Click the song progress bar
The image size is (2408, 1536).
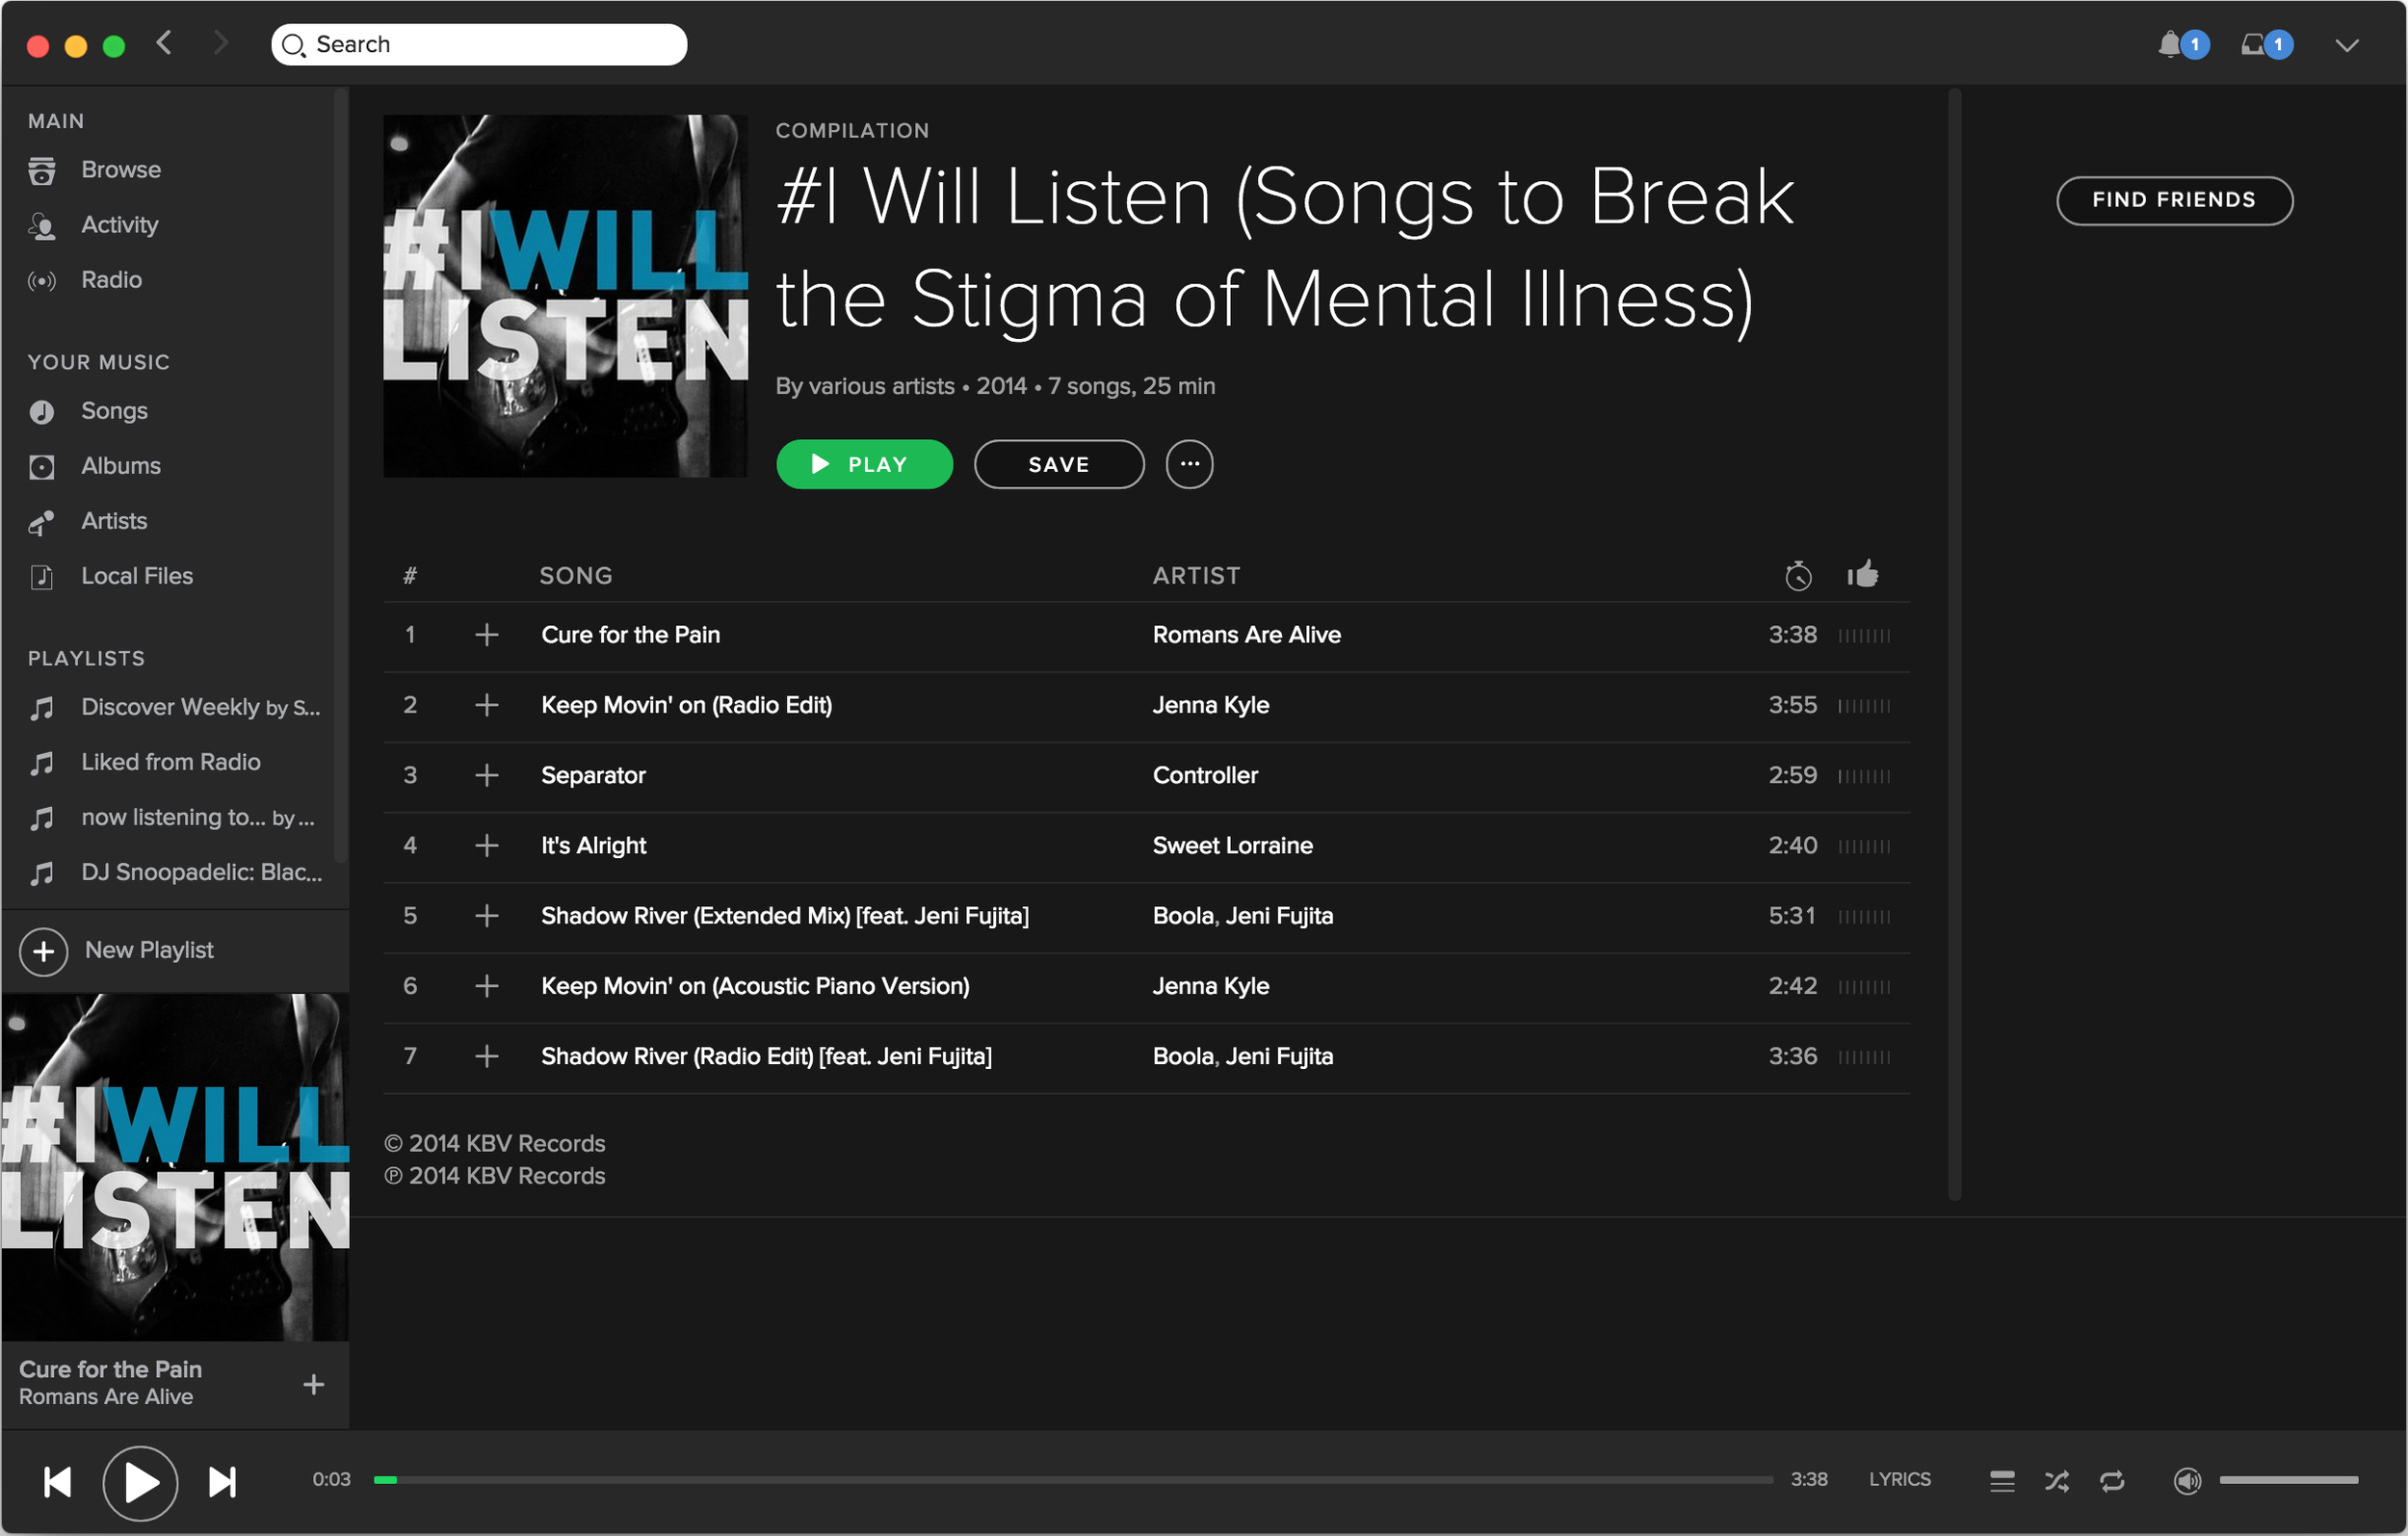click(x=1073, y=1480)
